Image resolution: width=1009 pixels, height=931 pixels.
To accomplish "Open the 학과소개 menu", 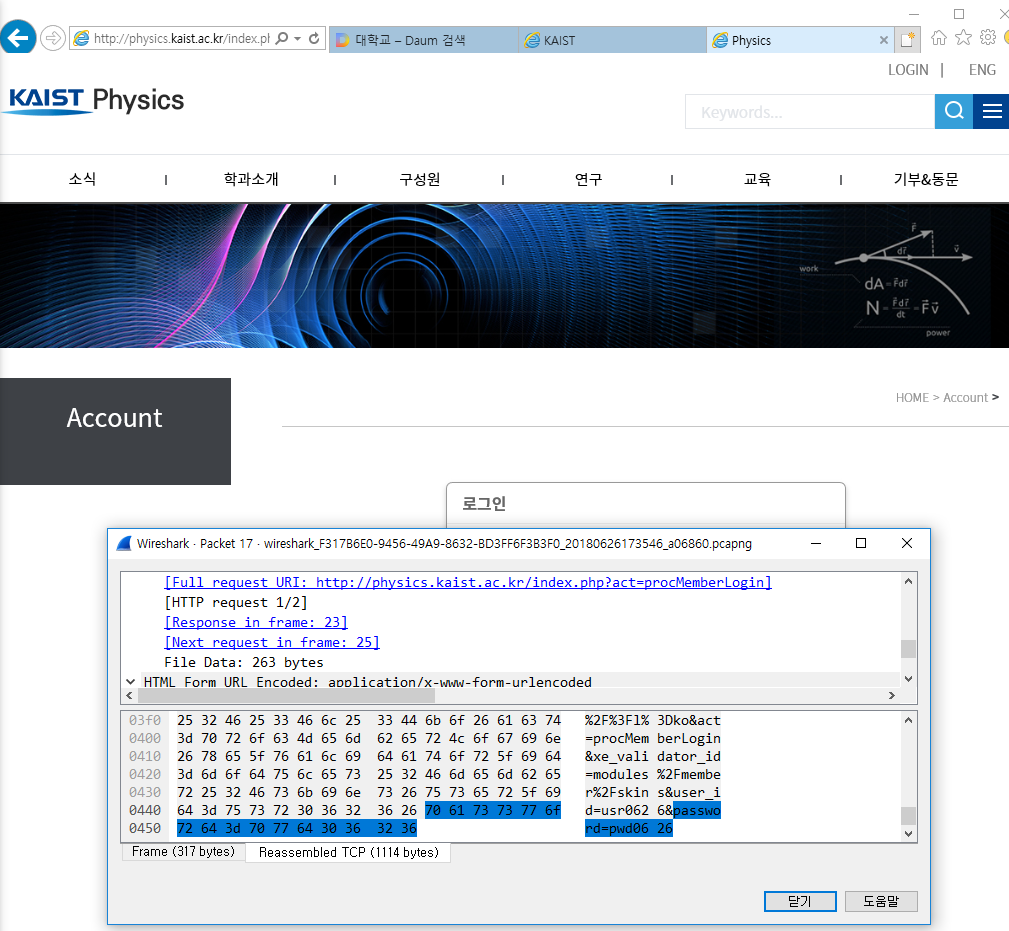I will click(x=251, y=180).
